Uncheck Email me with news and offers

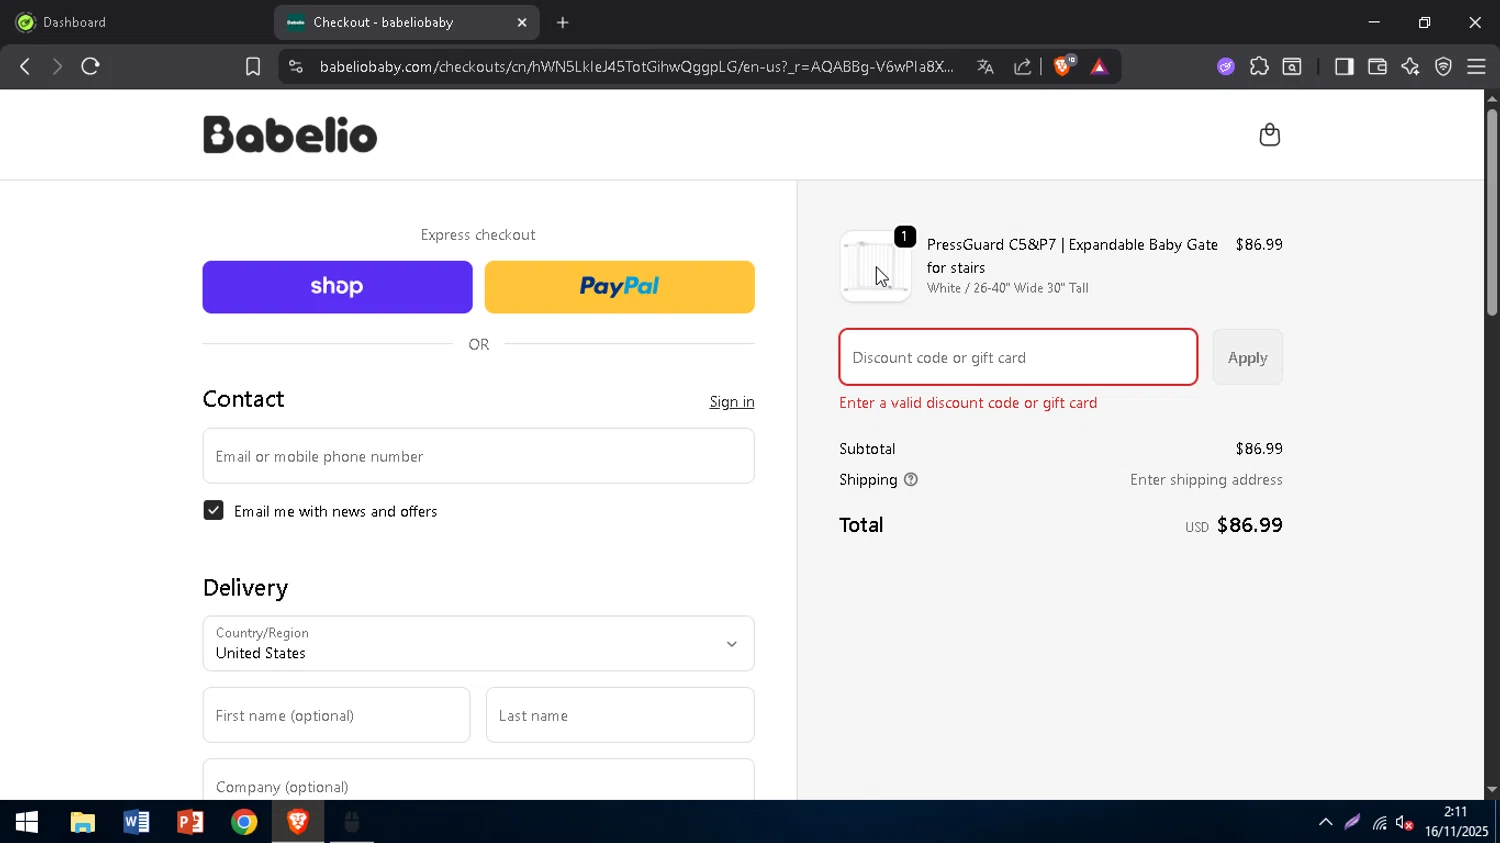tap(213, 511)
